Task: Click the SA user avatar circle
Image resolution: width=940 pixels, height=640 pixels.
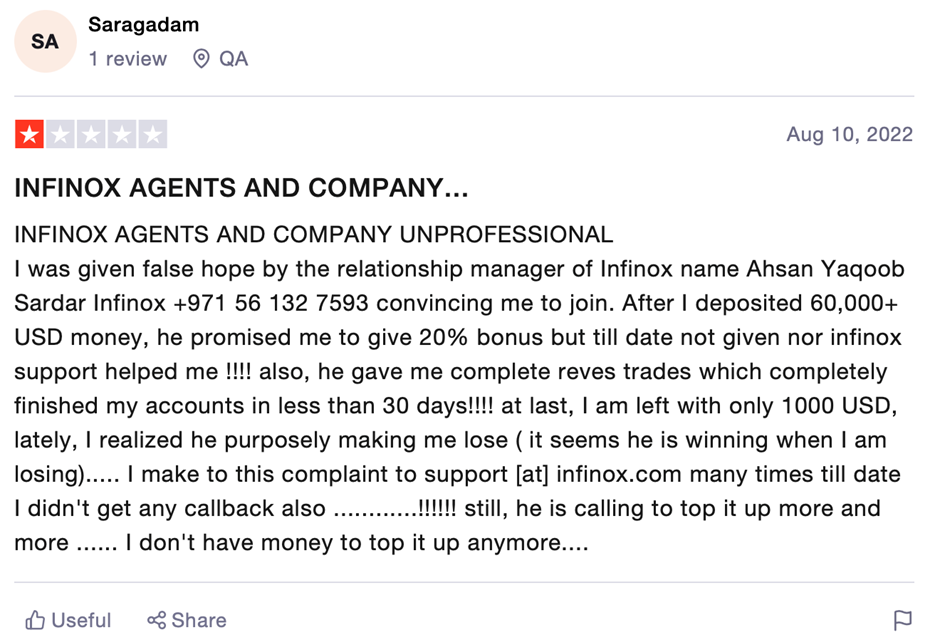Action: 46,41
